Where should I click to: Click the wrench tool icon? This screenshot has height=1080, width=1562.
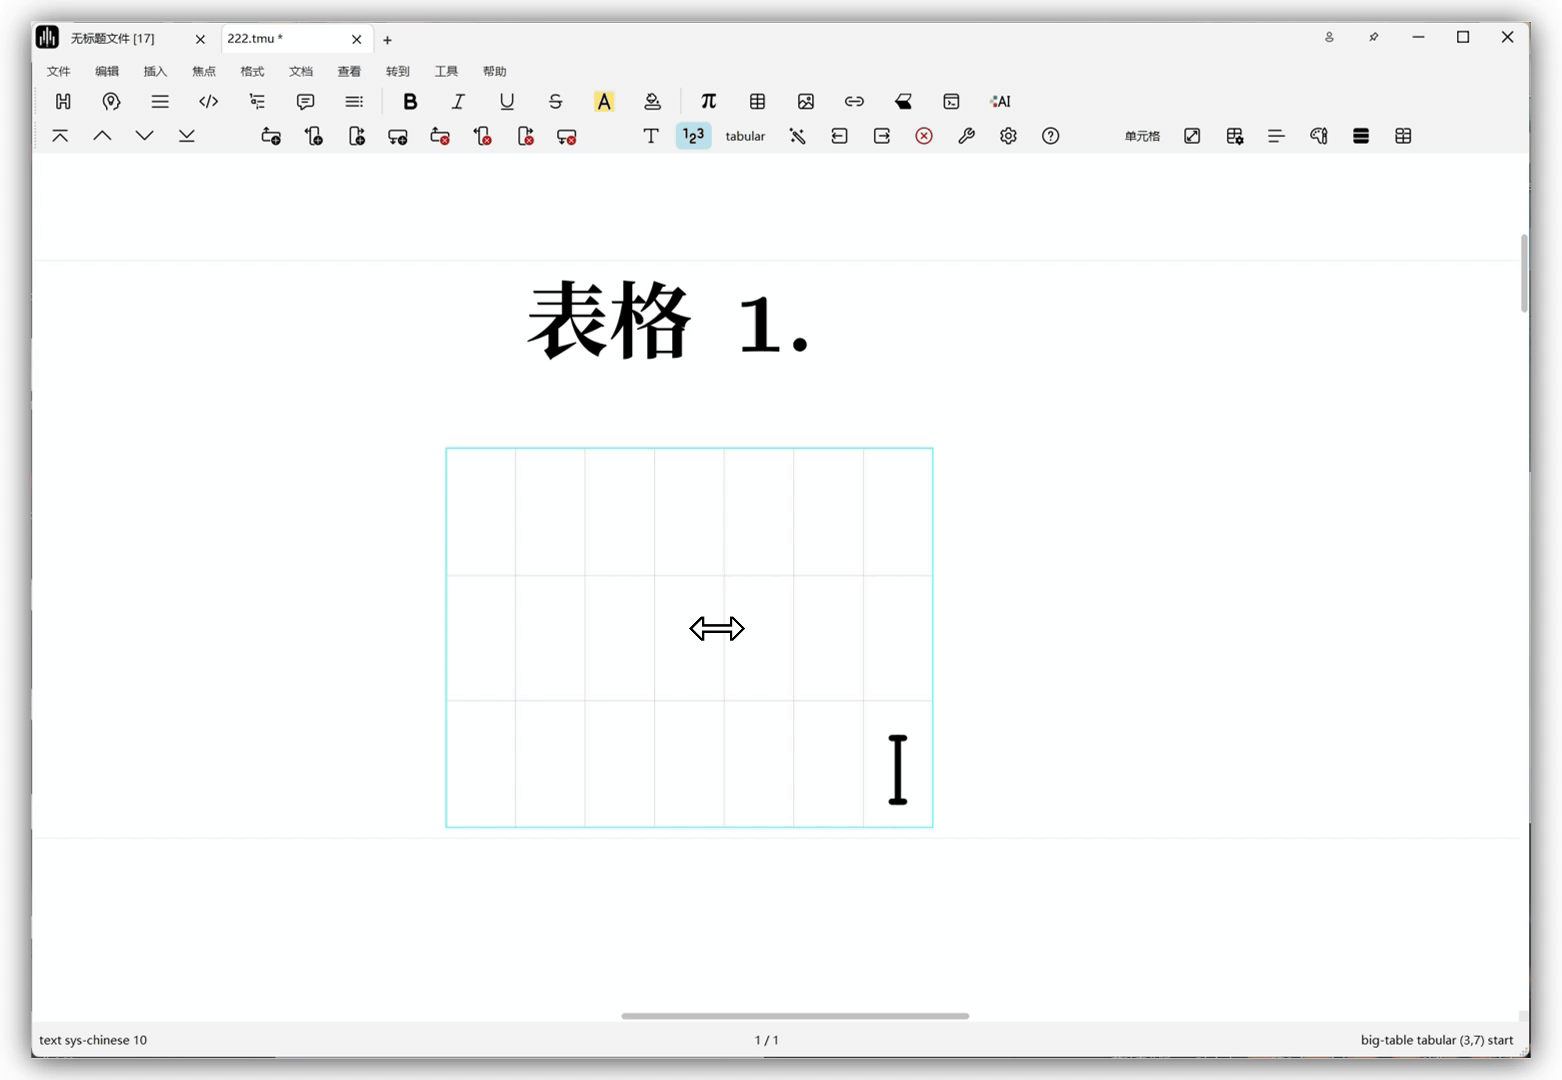tap(966, 136)
